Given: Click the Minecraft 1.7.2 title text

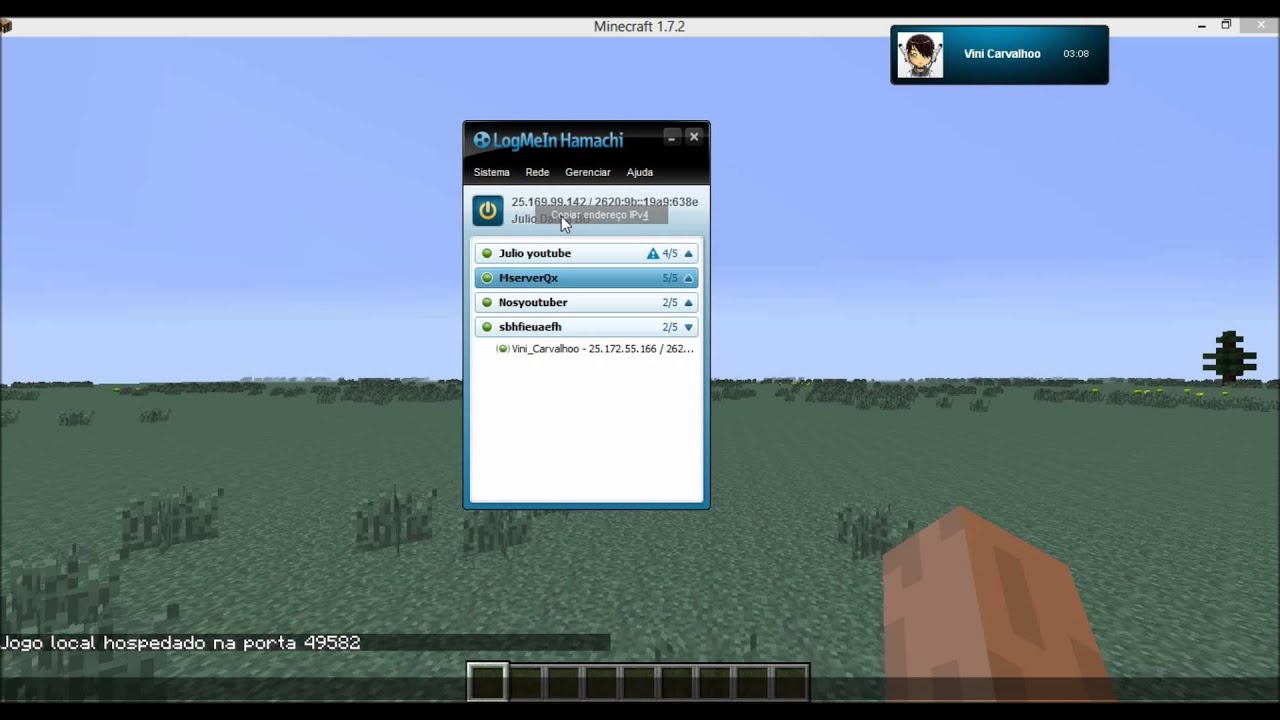Looking at the screenshot, I should (639, 26).
